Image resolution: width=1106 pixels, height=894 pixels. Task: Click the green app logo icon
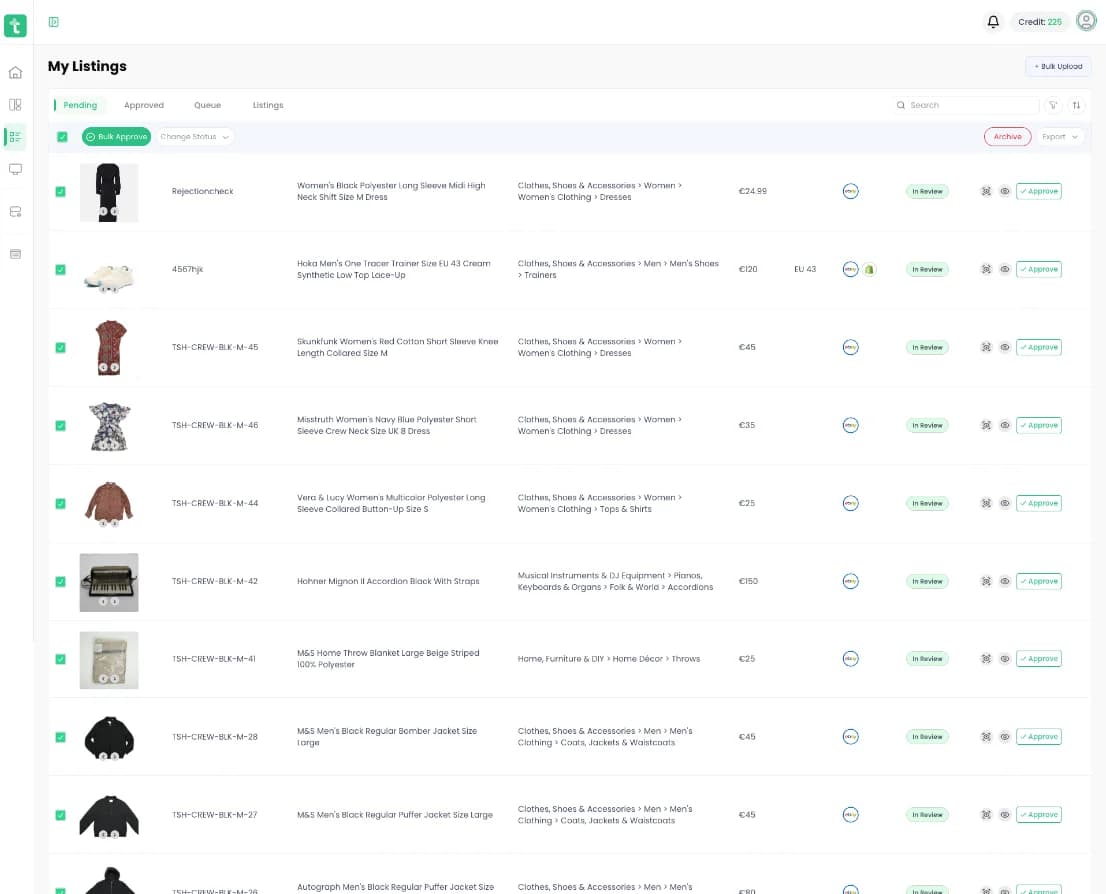15,25
